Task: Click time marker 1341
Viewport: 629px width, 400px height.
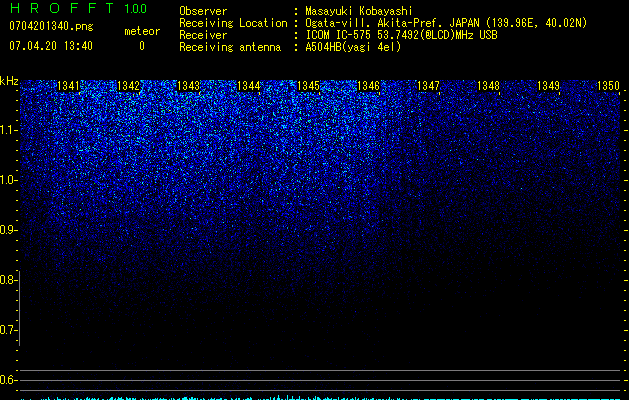Action: pyautogui.click(x=69, y=85)
